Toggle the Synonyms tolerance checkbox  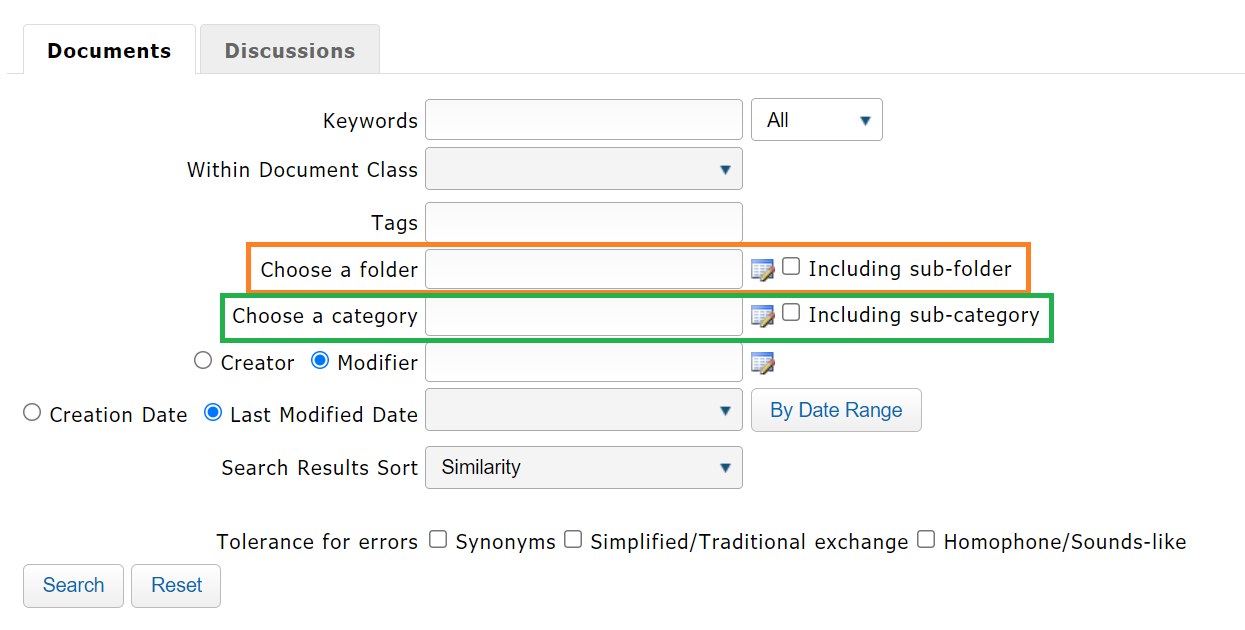(438, 540)
